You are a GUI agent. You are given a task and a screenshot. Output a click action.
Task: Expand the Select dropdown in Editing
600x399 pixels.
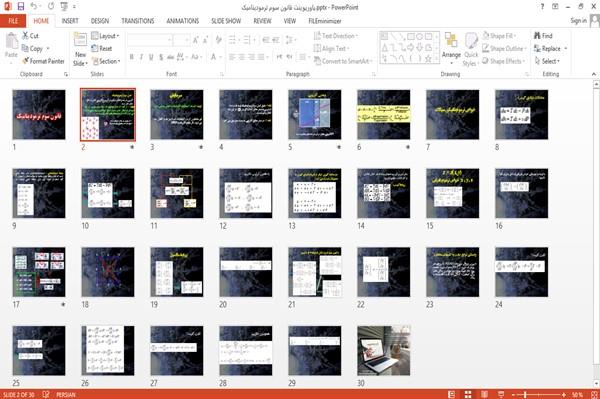coord(547,61)
